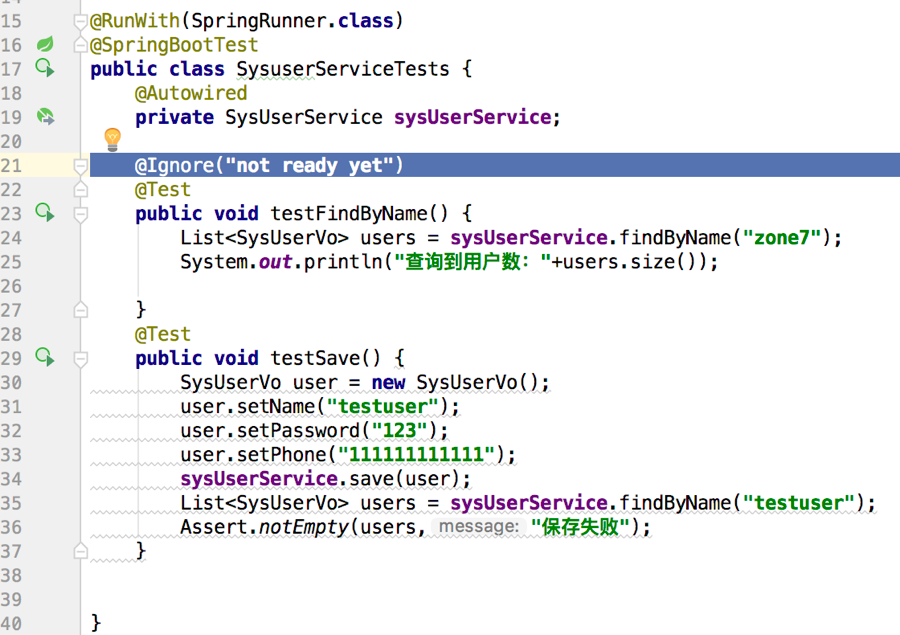Fold the testSave method body

point(81,358)
